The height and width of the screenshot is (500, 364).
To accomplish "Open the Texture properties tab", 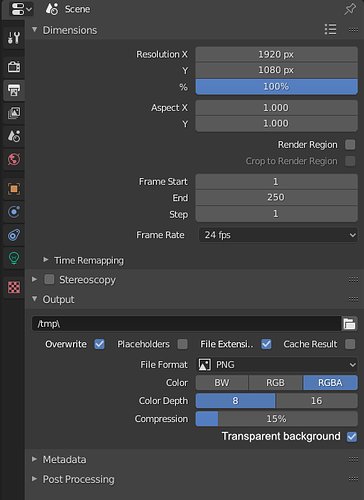I will point(14,287).
